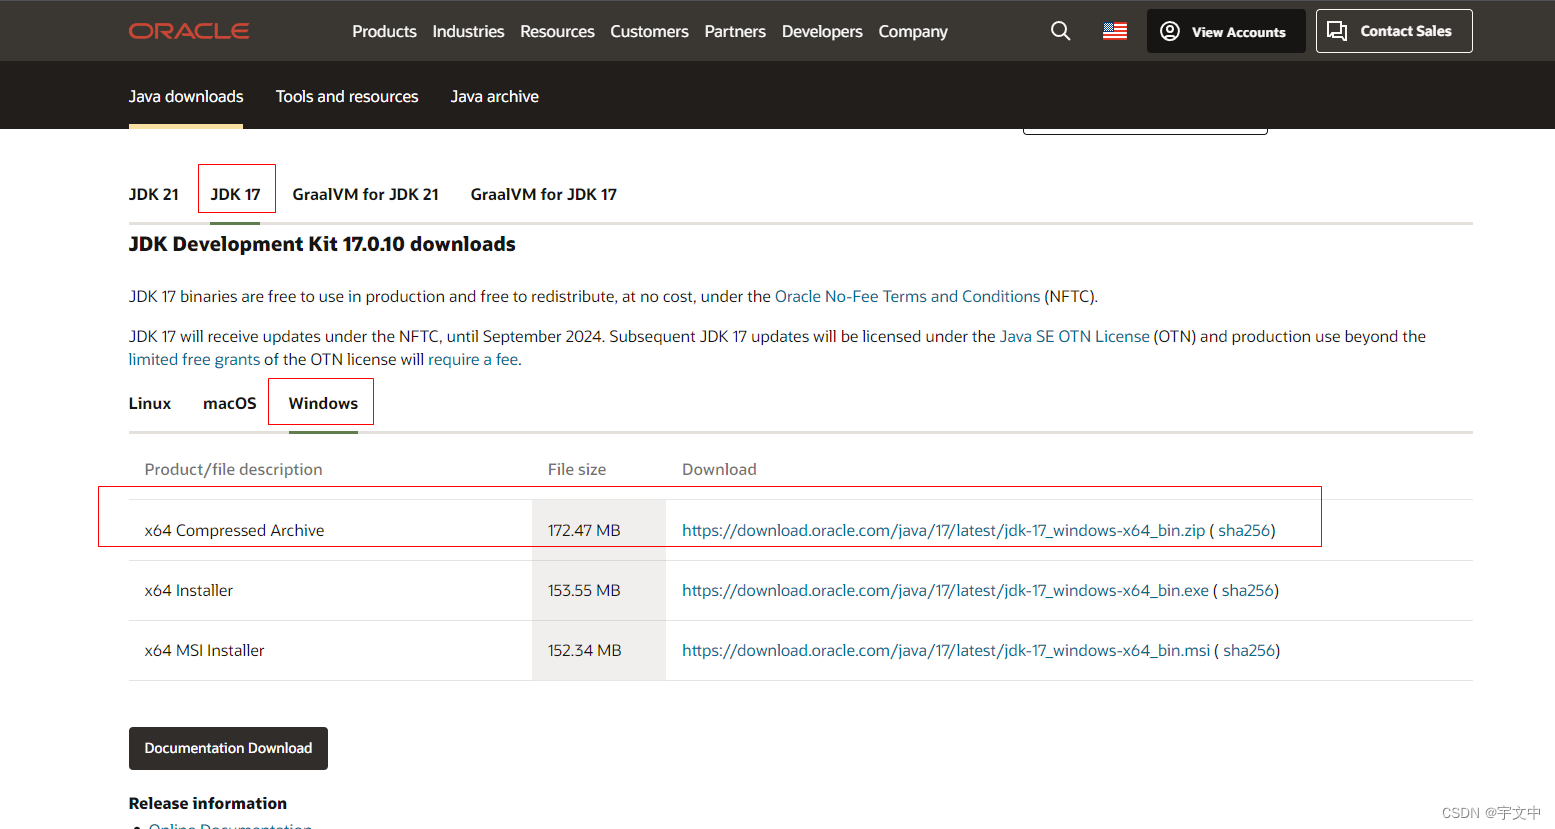Open the Industries menu
Image resolution: width=1555 pixels, height=829 pixels.
(468, 31)
